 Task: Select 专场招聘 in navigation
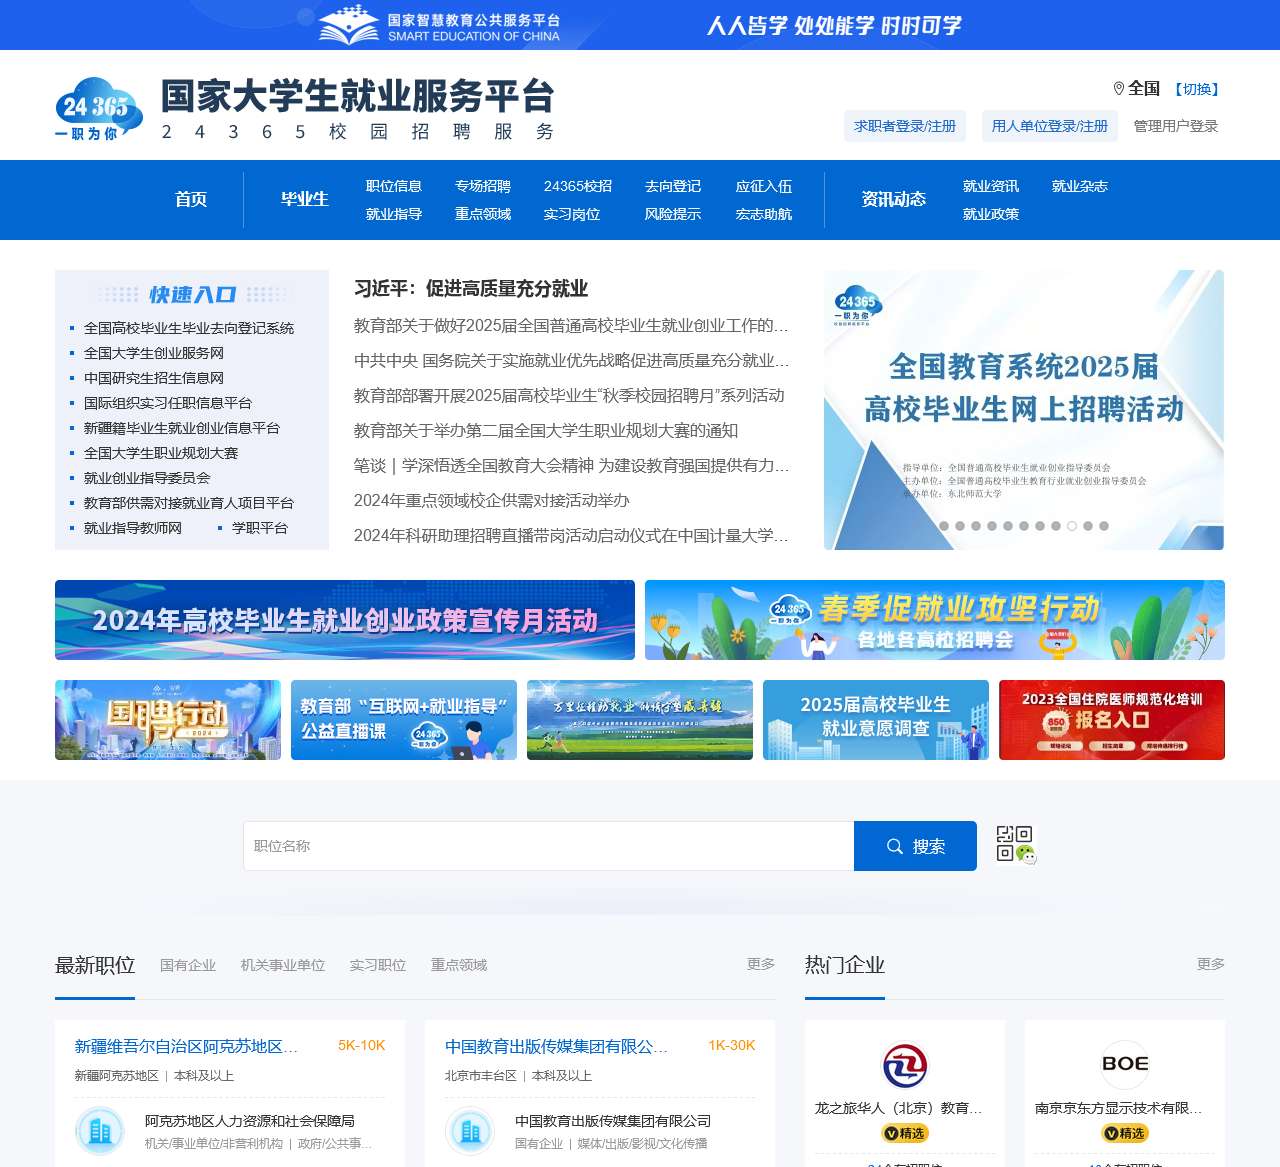[483, 186]
